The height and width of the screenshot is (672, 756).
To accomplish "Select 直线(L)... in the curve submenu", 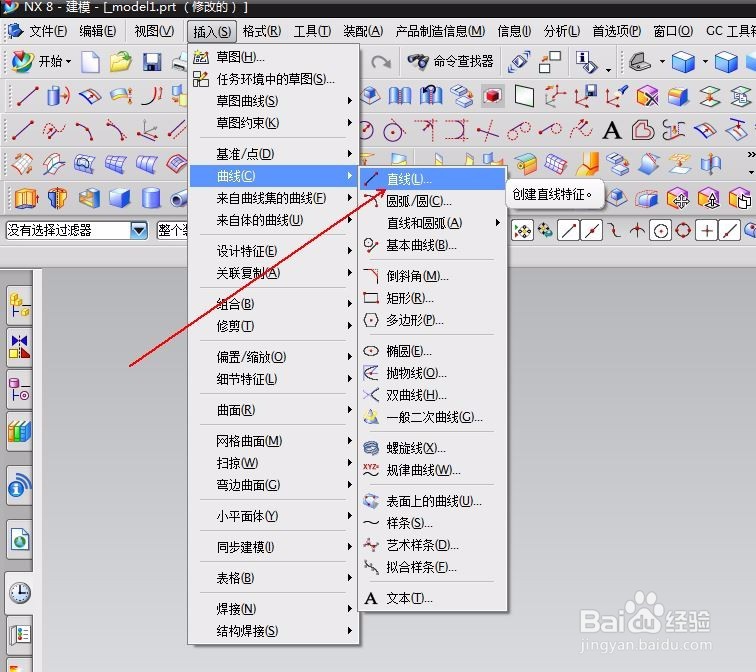I will click(x=432, y=179).
